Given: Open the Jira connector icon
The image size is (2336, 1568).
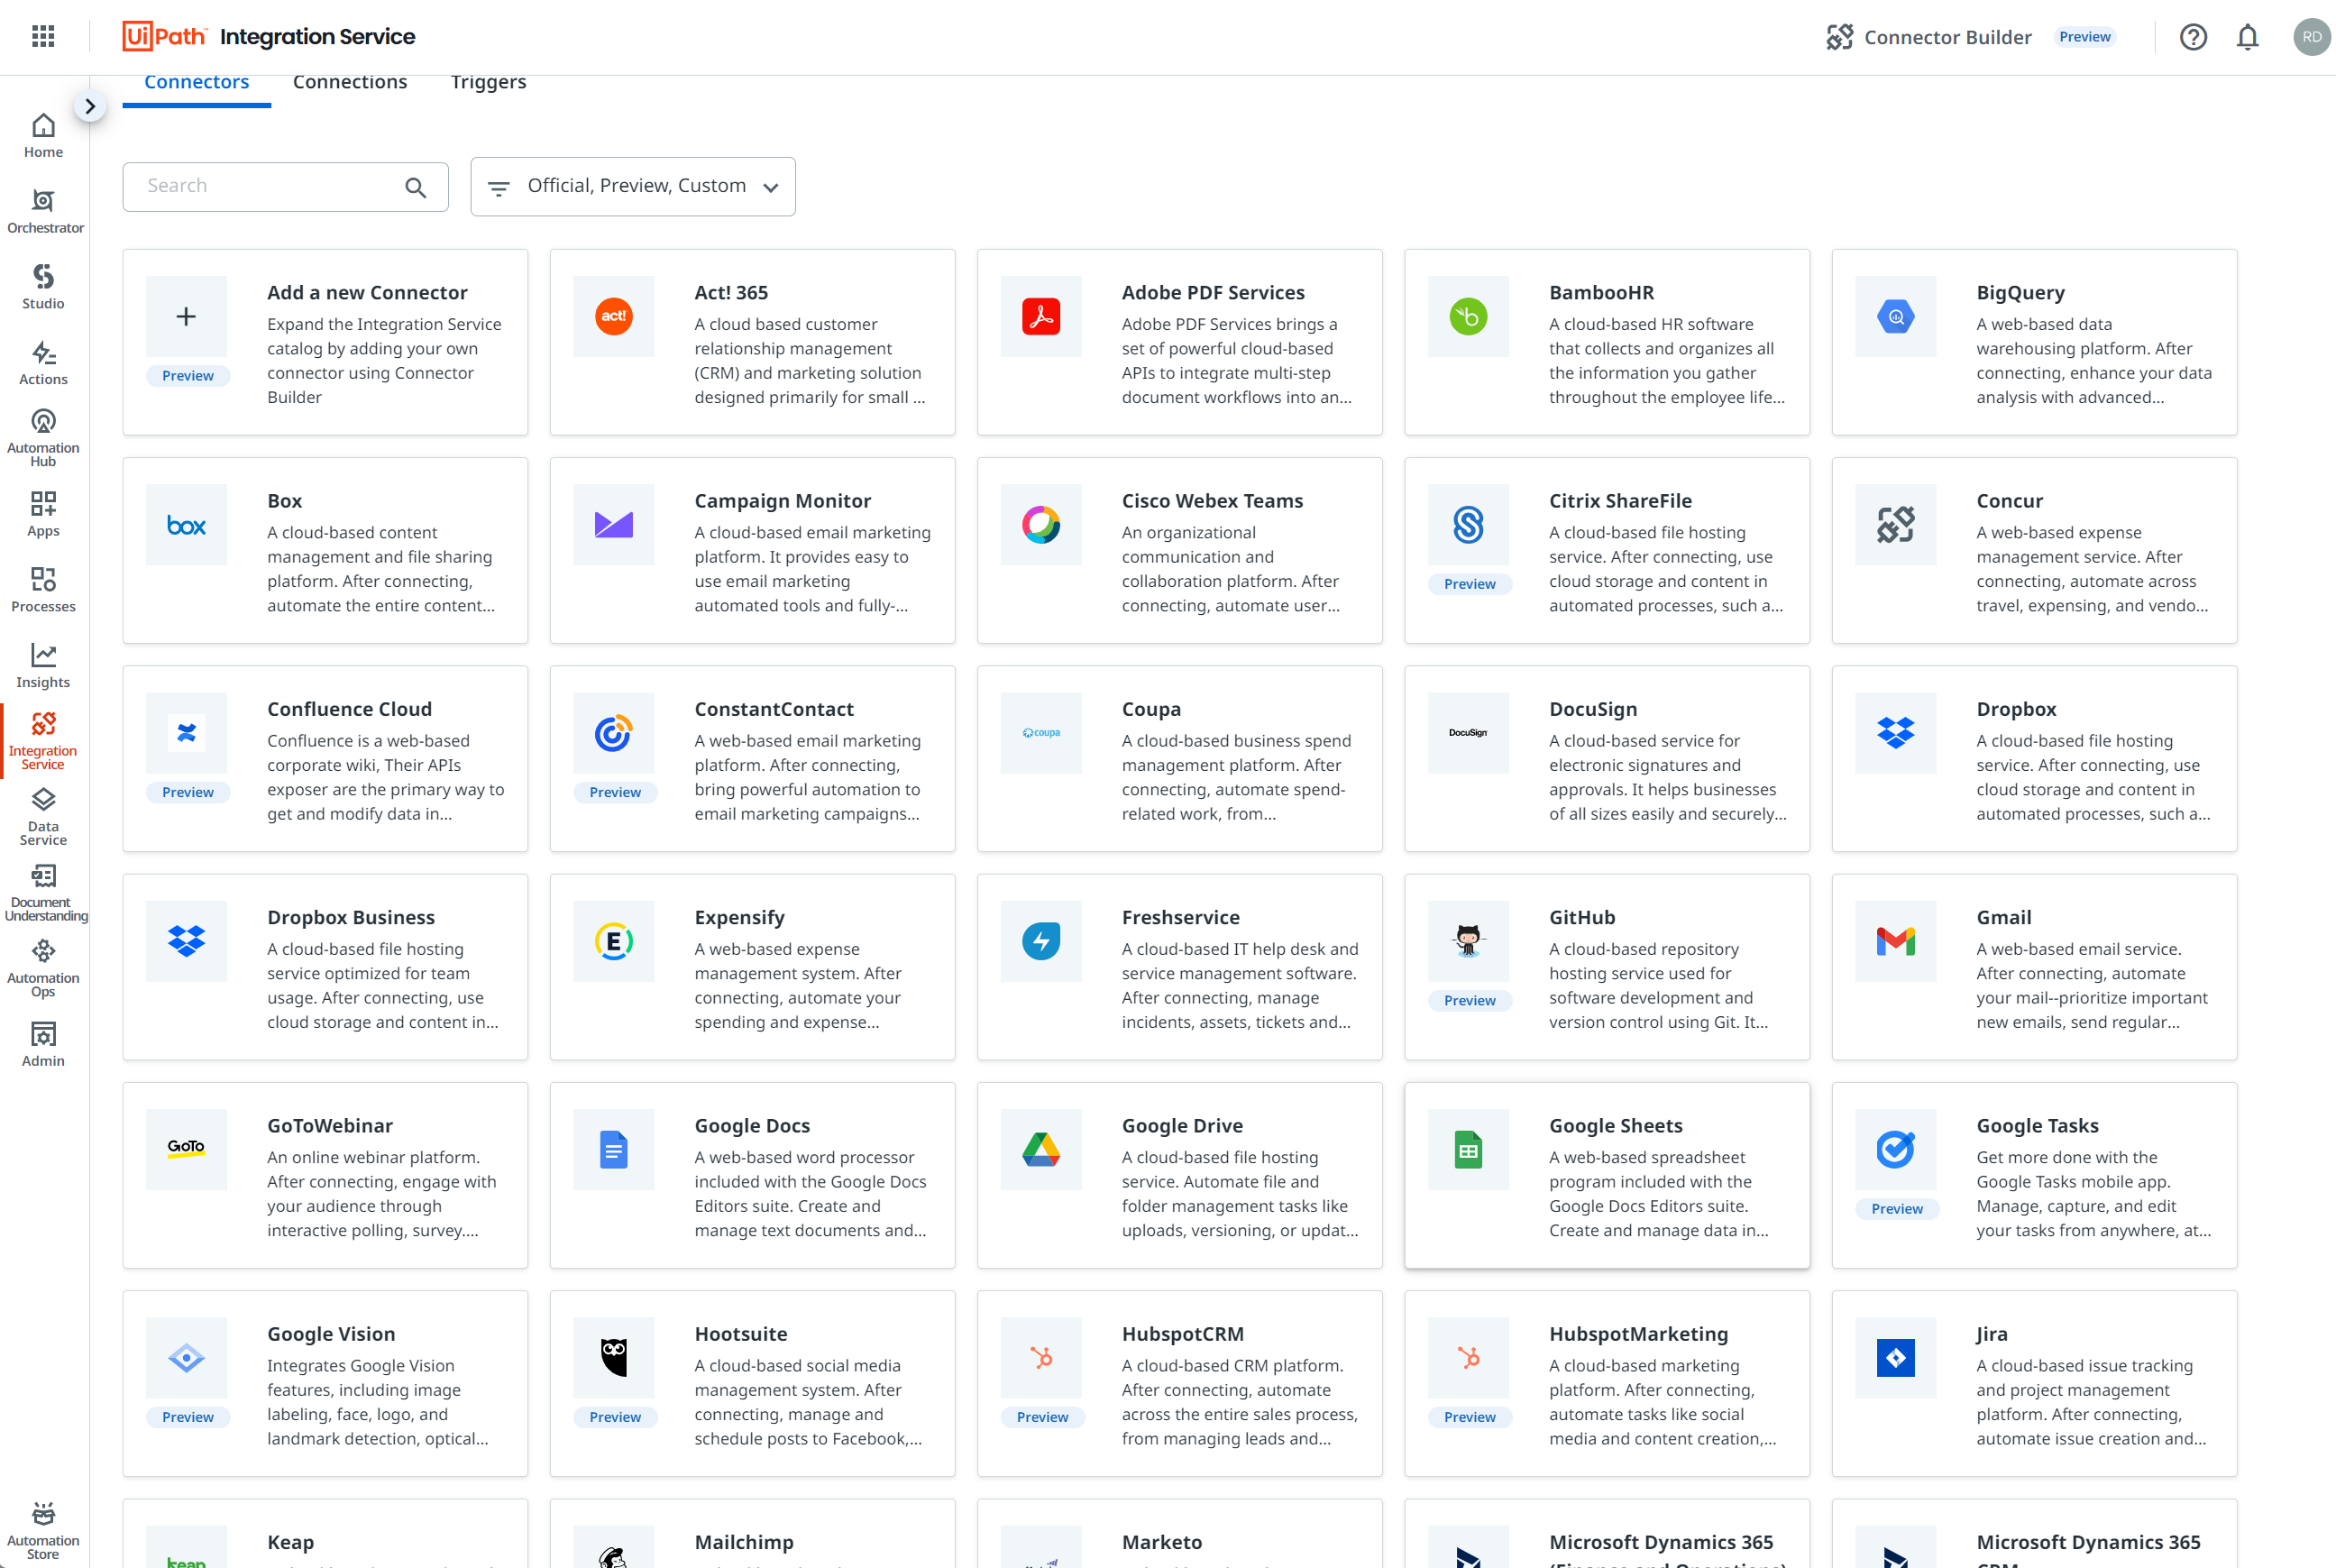Looking at the screenshot, I should pos(1896,1358).
